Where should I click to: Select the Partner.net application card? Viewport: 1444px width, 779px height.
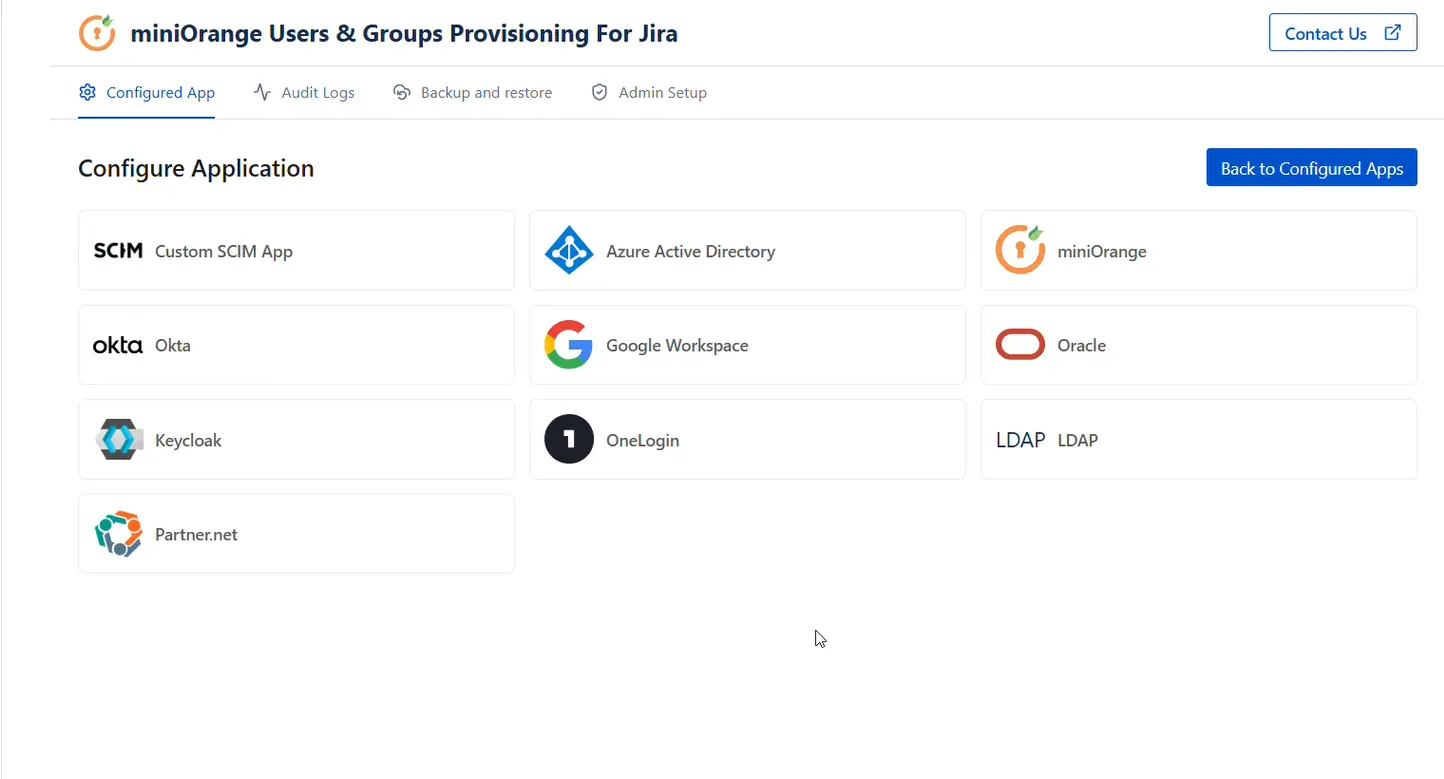coord(296,534)
